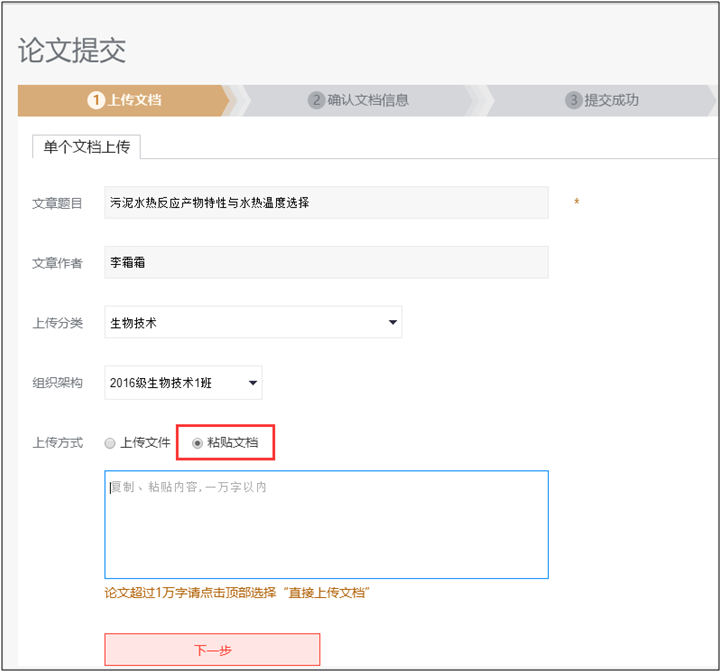Expand the 组织架构 dropdown for 2016级生物技术1班
This screenshot has width=721, height=672.
click(x=183, y=382)
